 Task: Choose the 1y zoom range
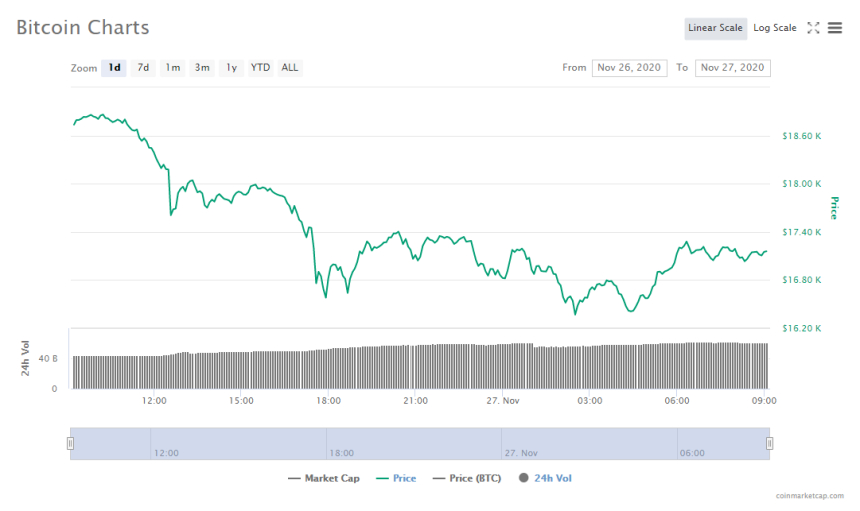[231, 68]
